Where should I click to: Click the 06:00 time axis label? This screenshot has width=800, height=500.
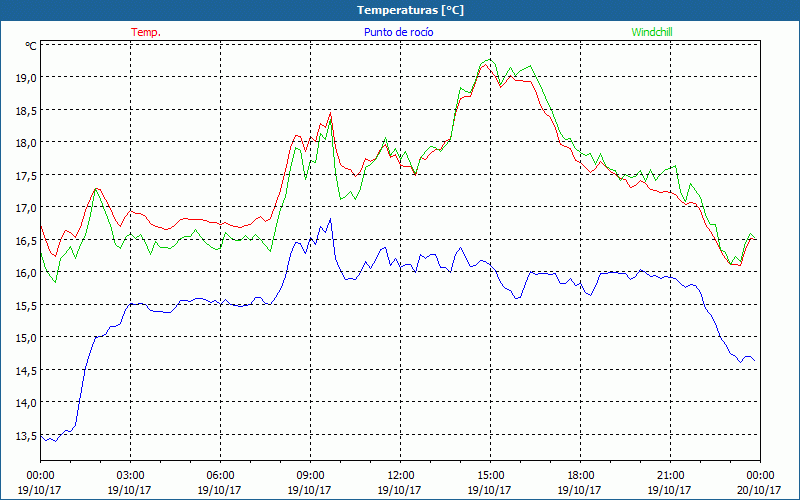pos(220,476)
